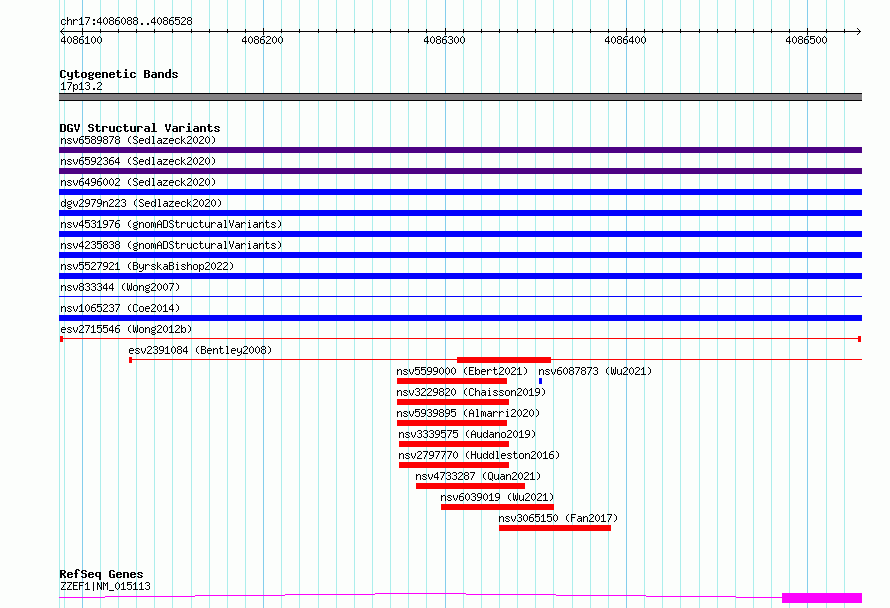Click ruler position 4086100
Screen dimensions: 890x608
81,40
